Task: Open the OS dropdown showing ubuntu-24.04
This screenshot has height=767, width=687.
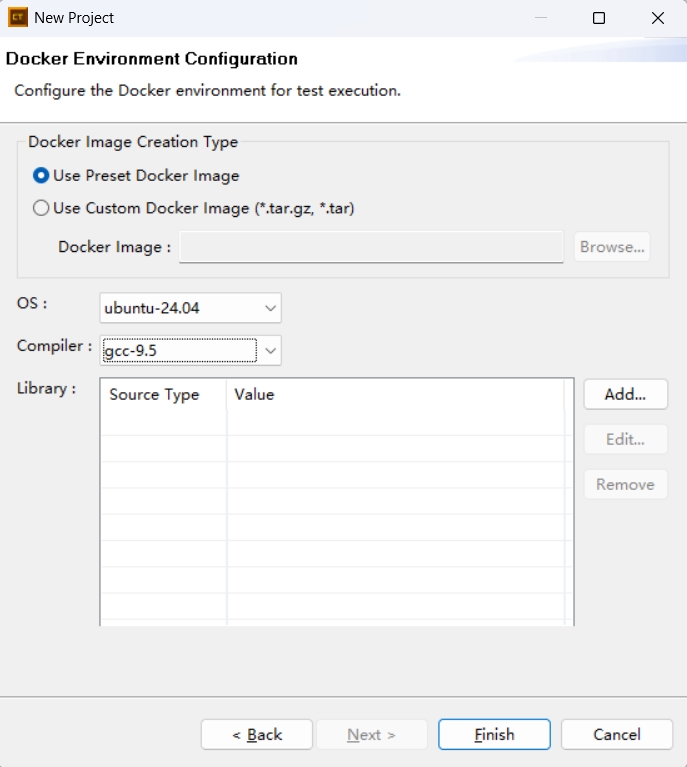Action: coord(190,308)
